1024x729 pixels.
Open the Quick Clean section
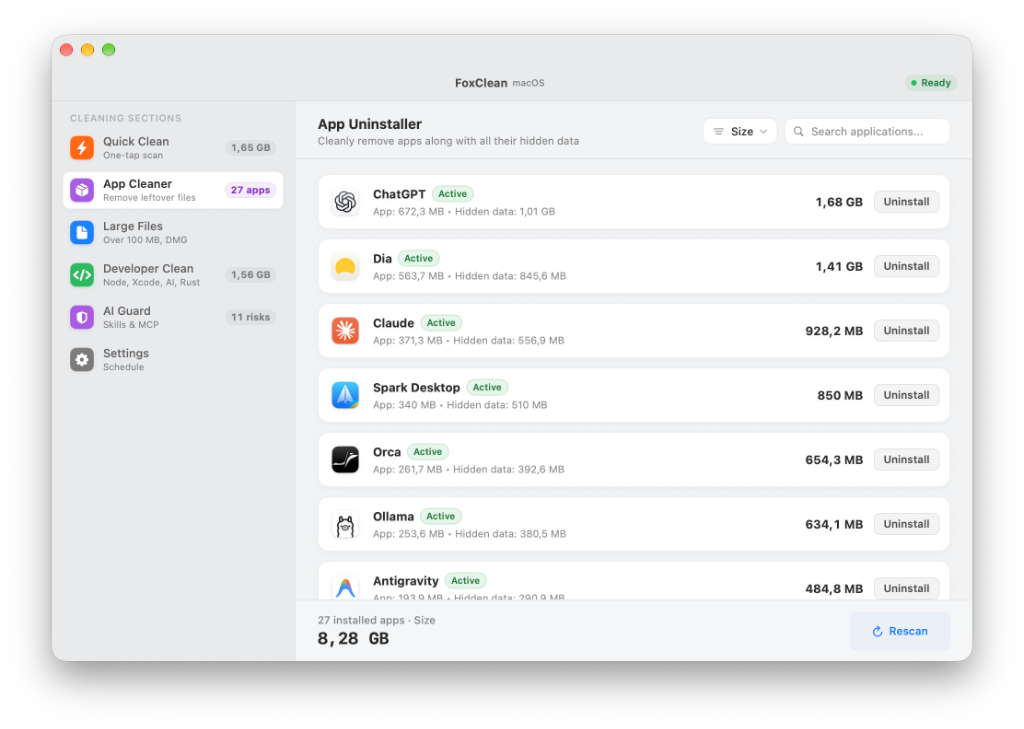coord(173,148)
